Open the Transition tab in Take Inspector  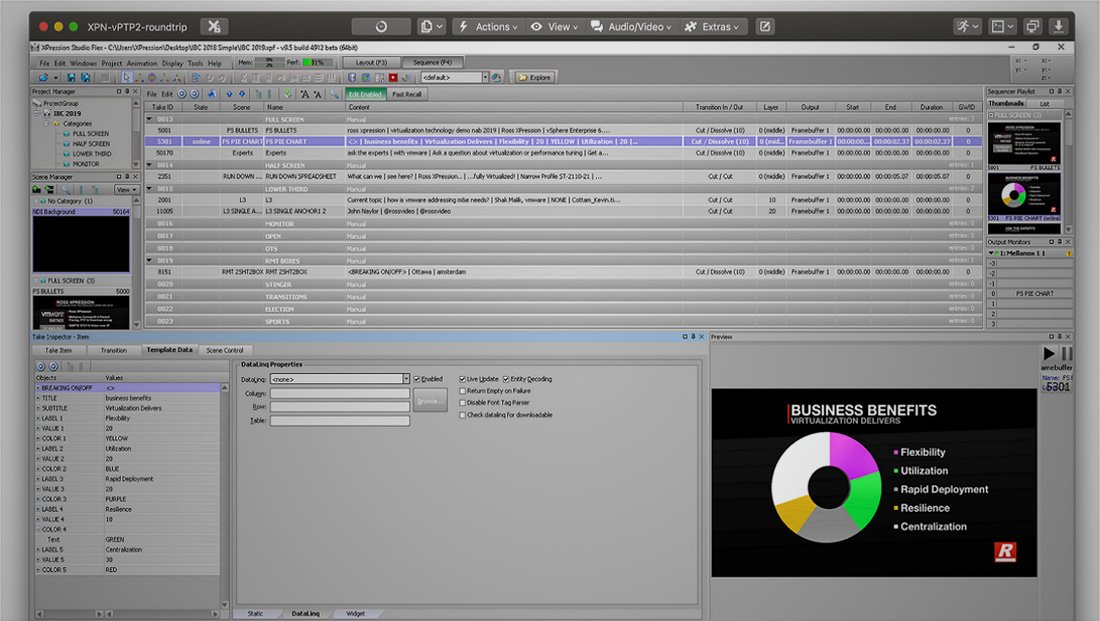point(114,350)
